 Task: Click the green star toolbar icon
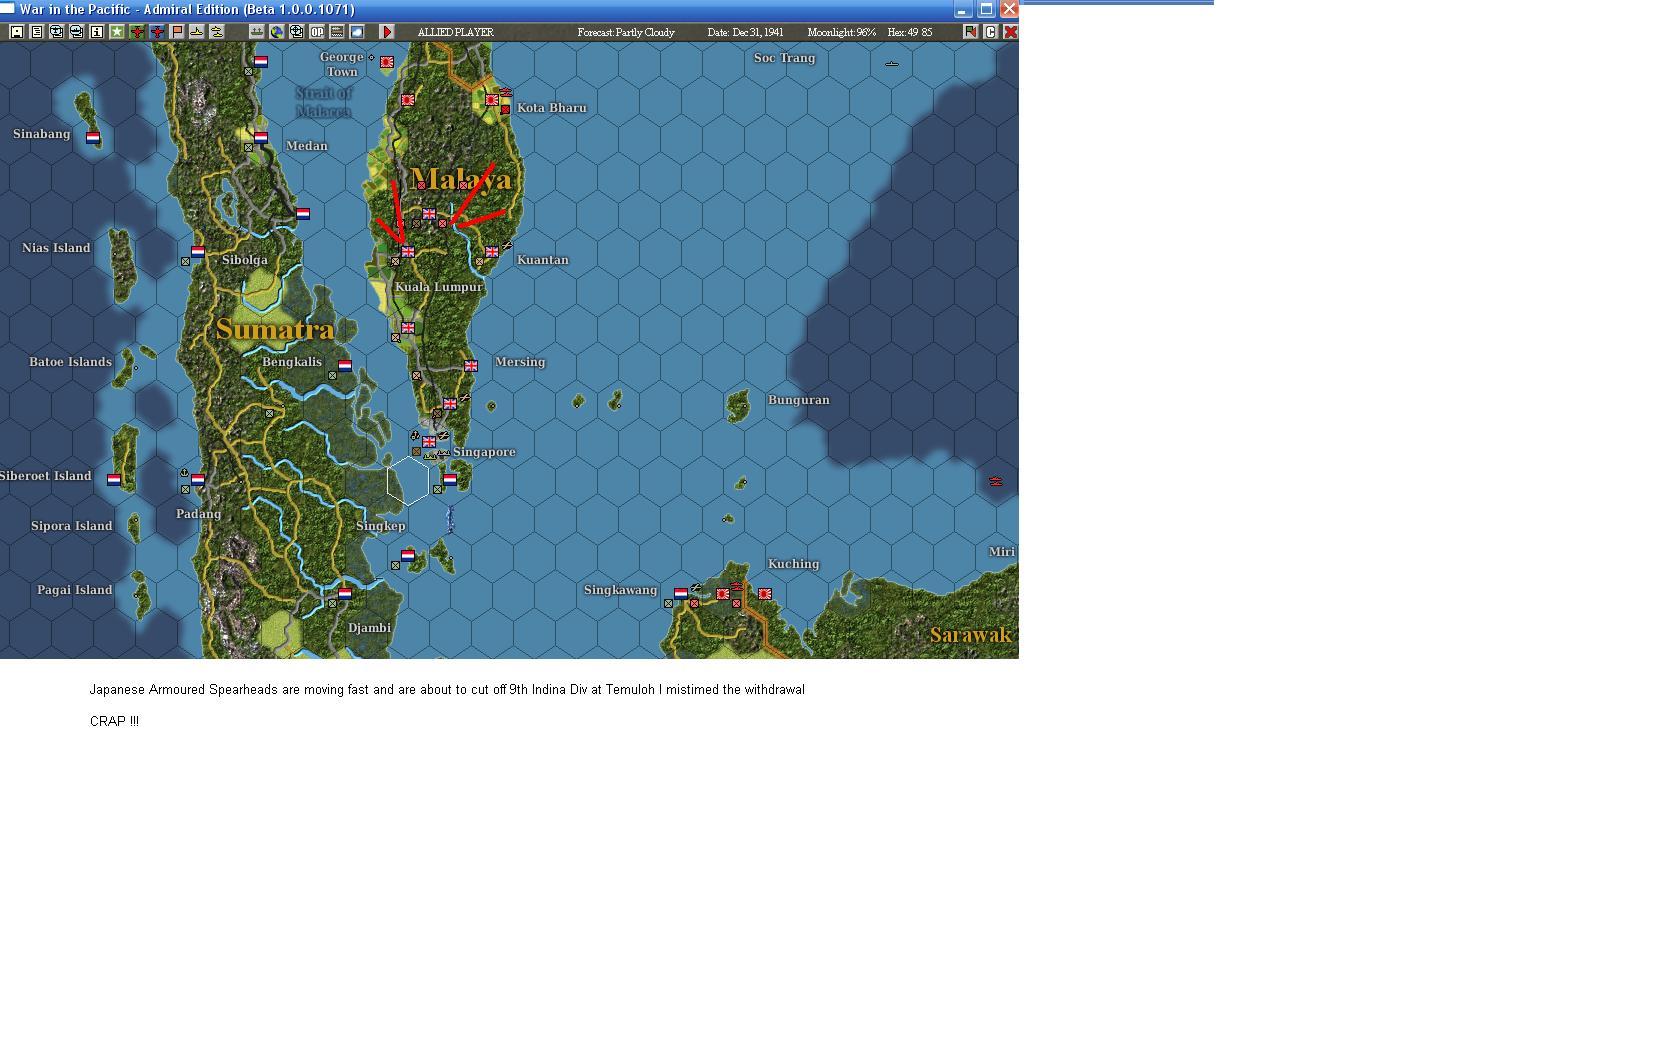pyautogui.click(x=117, y=32)
